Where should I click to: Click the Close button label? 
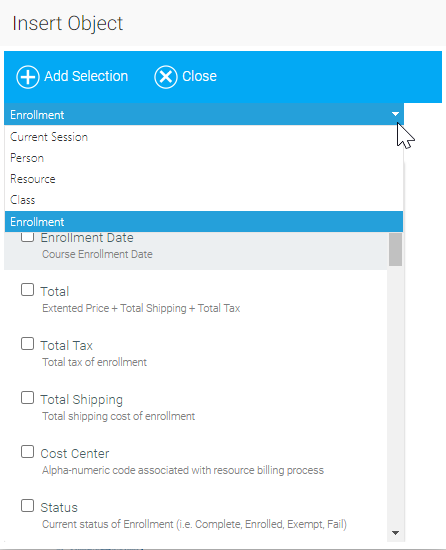pos(199,76)
